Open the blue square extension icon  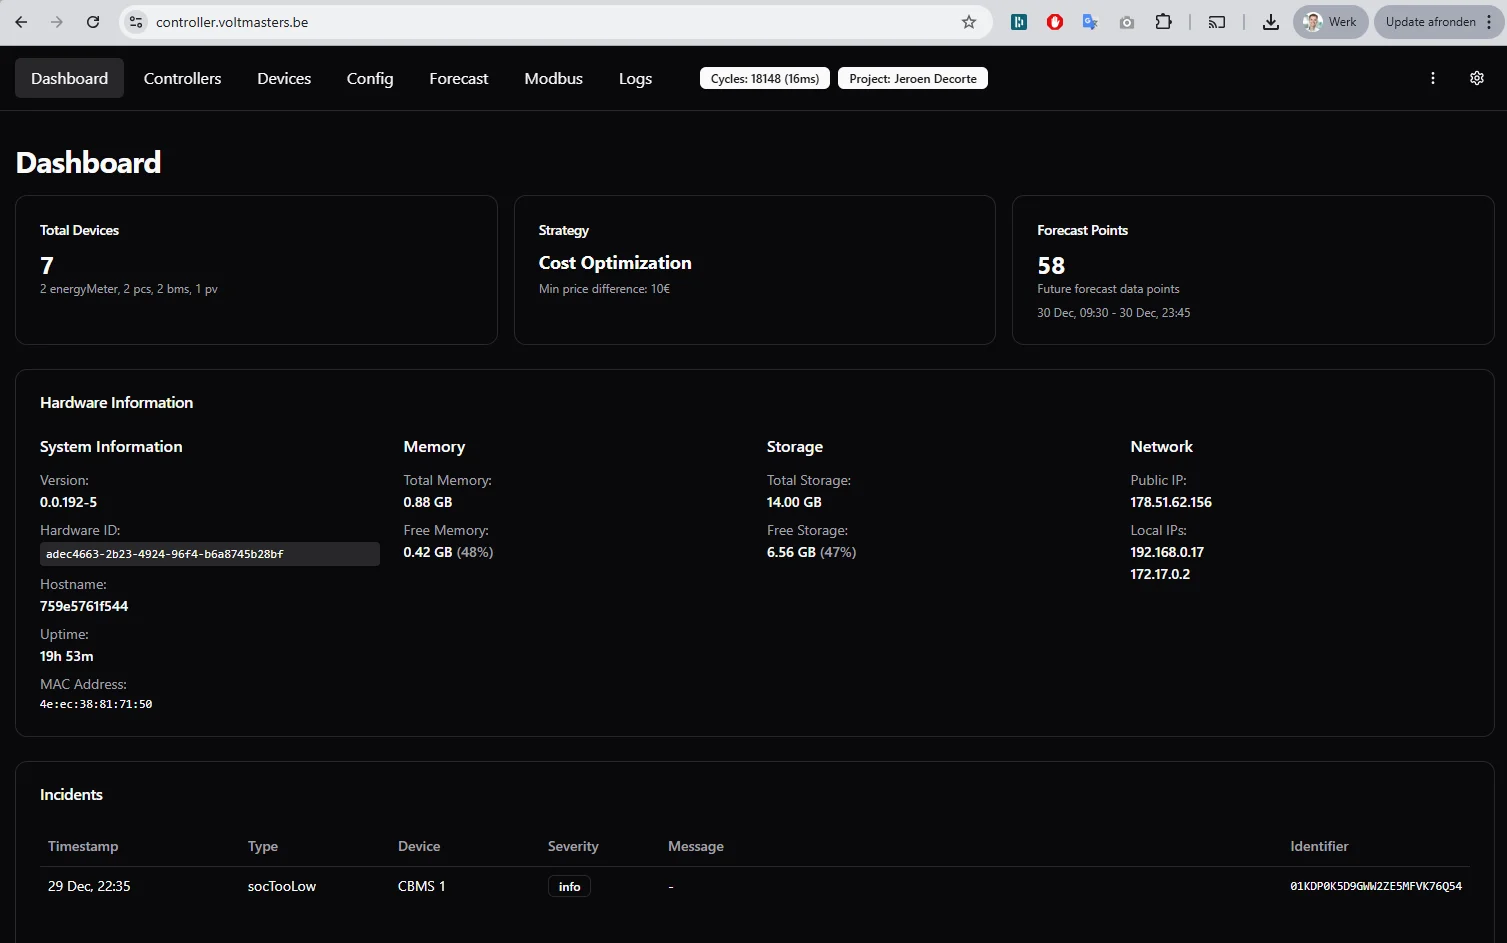[x=1019, y=22]
